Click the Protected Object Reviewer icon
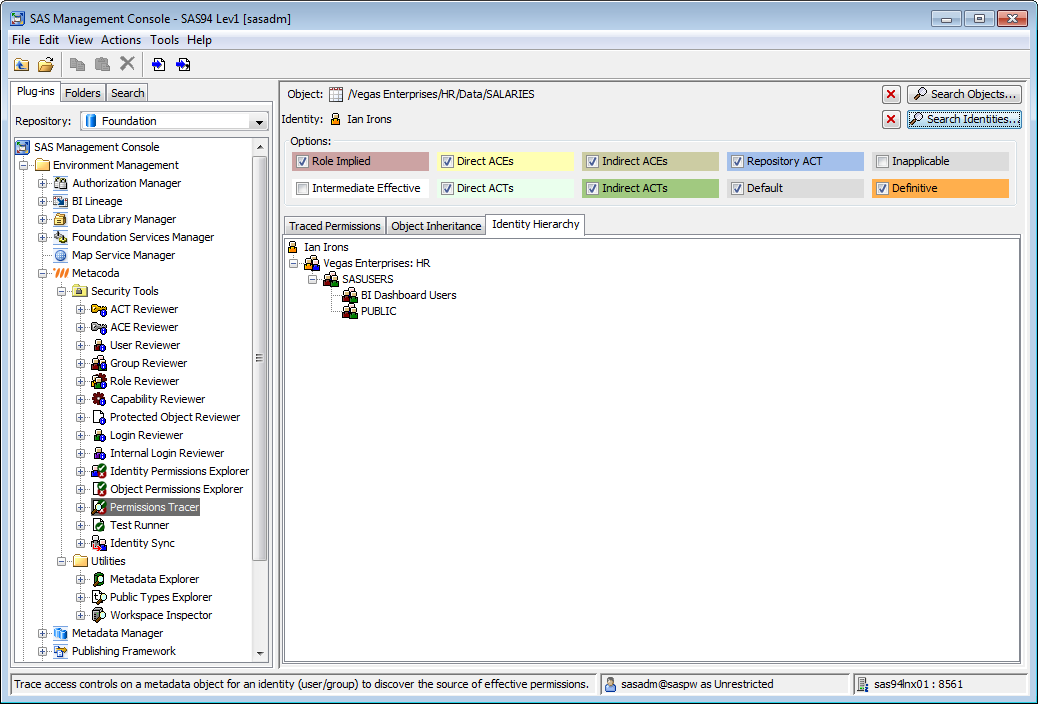This screenshot has width=1038, height=704. coord(99,417)
